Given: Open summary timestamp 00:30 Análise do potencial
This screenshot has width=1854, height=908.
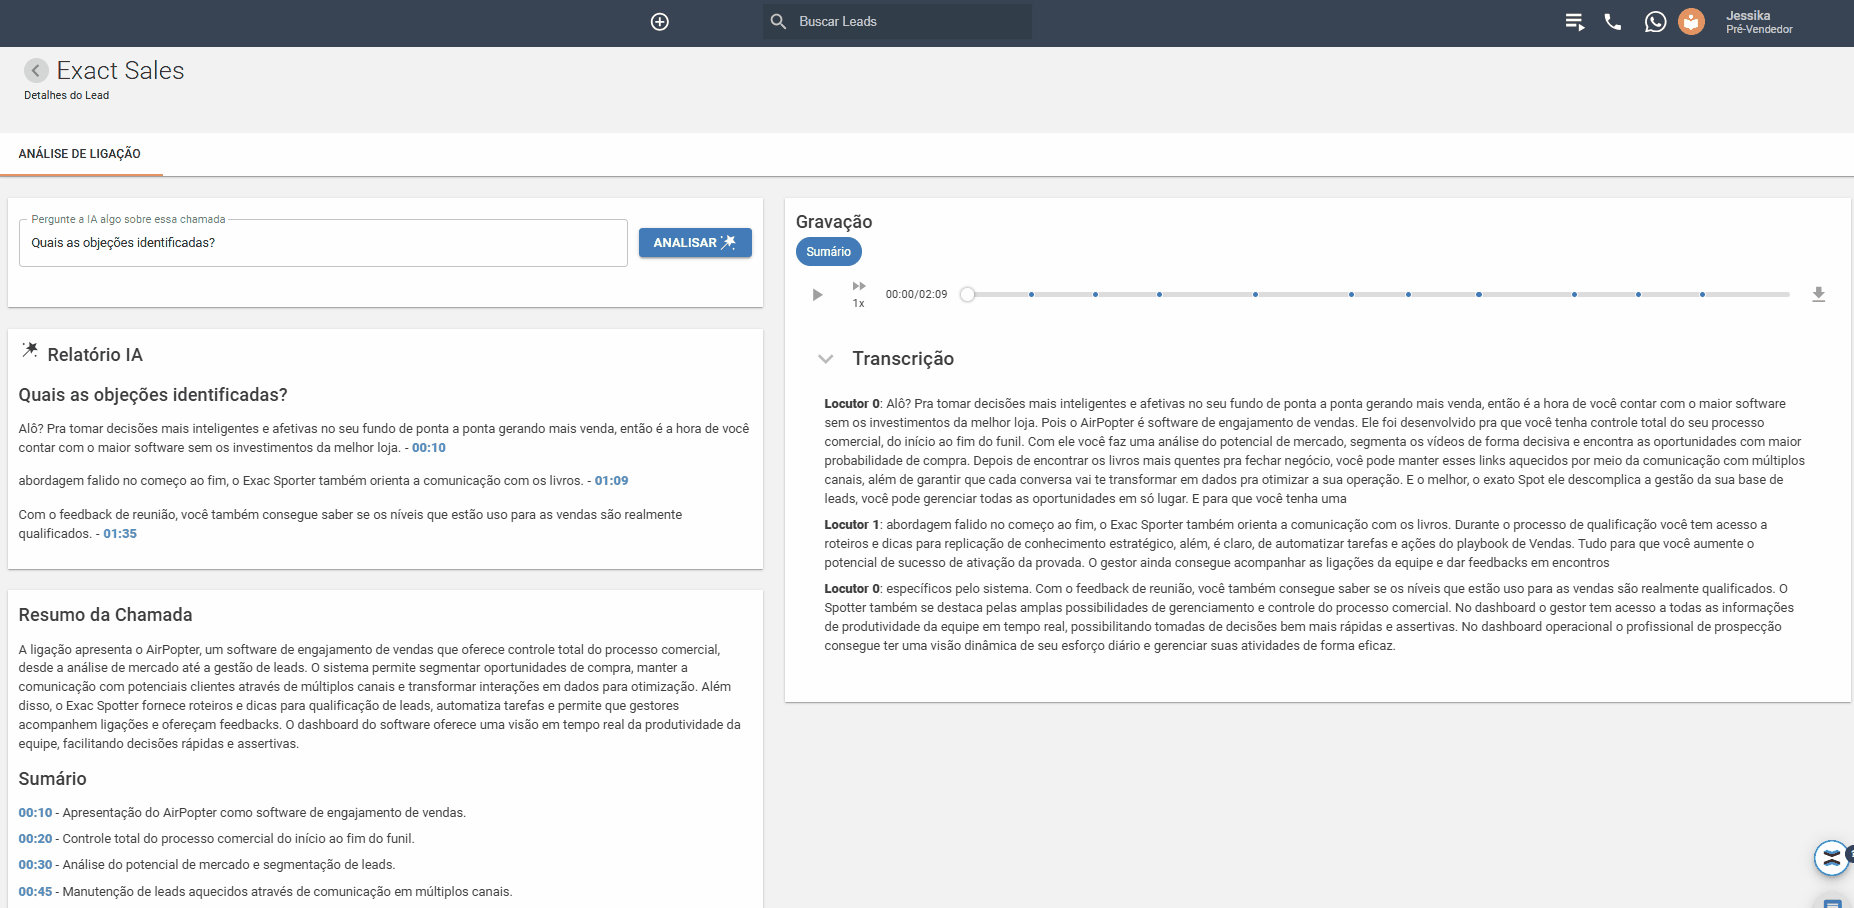Looking at the screenshot, I should pyautogui.click(x=35, y=865).
